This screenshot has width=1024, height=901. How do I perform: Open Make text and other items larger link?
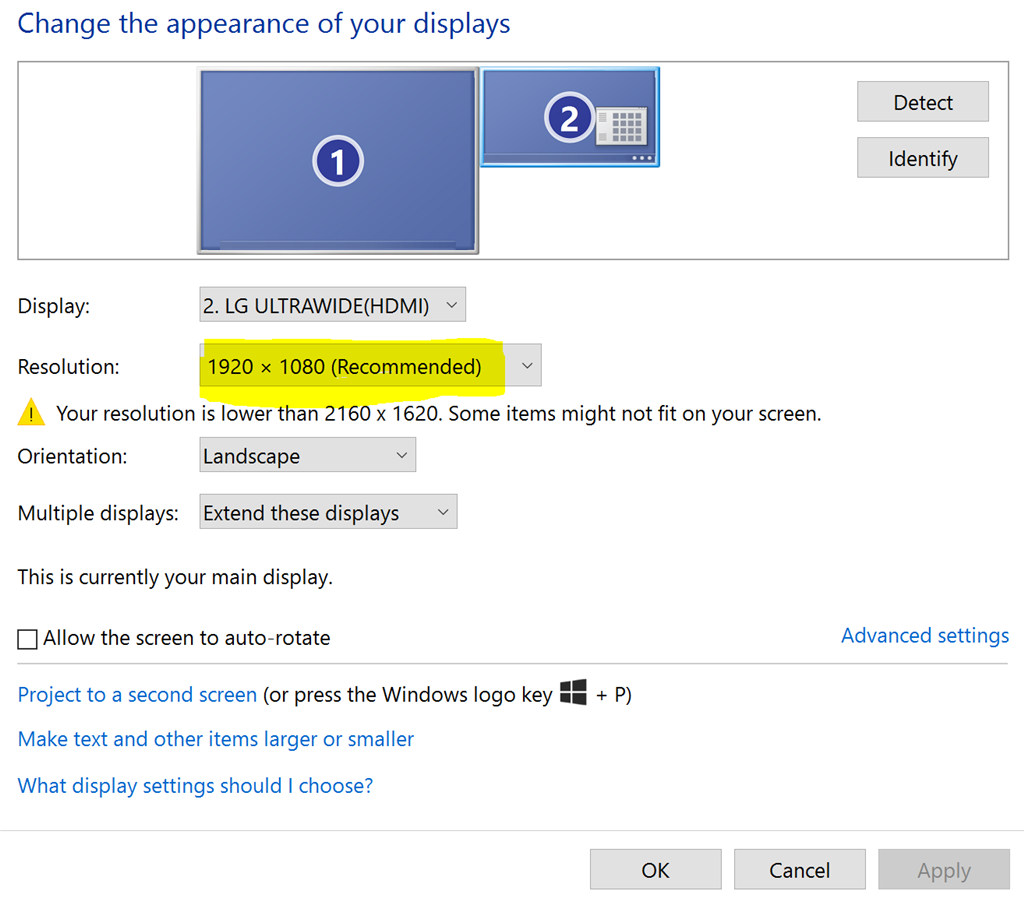coord(216,740)
